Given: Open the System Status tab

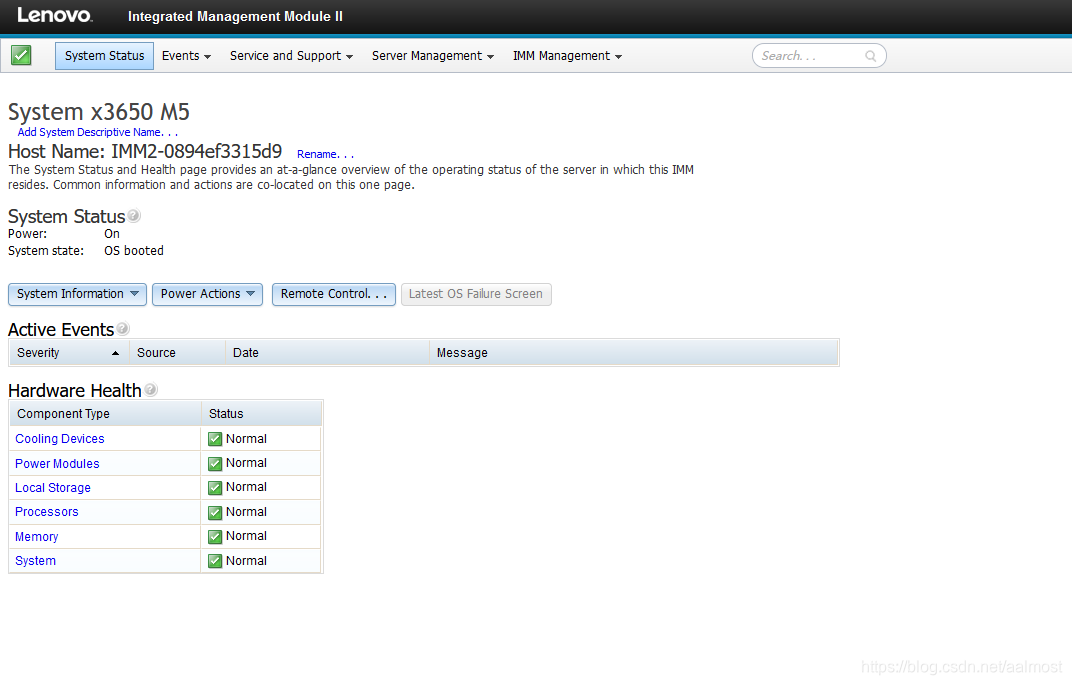Looking at the screenshot, I should [105, 56].
